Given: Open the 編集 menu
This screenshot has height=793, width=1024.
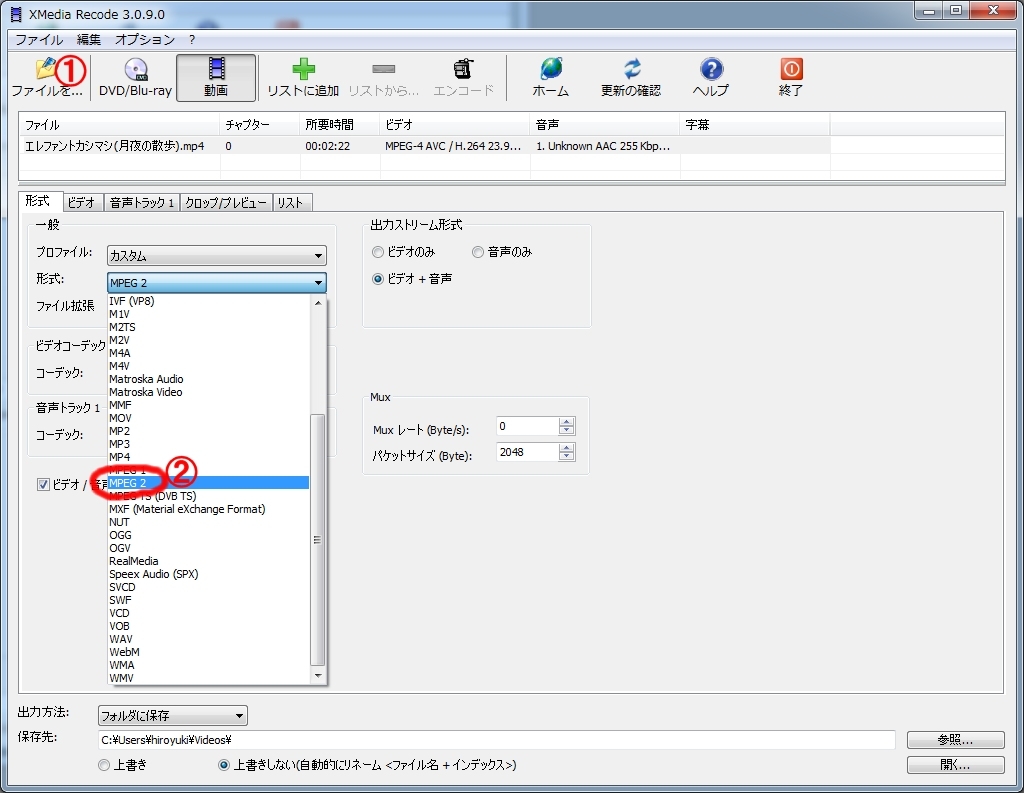Looking at the screenshot, I should pos(89,39).
